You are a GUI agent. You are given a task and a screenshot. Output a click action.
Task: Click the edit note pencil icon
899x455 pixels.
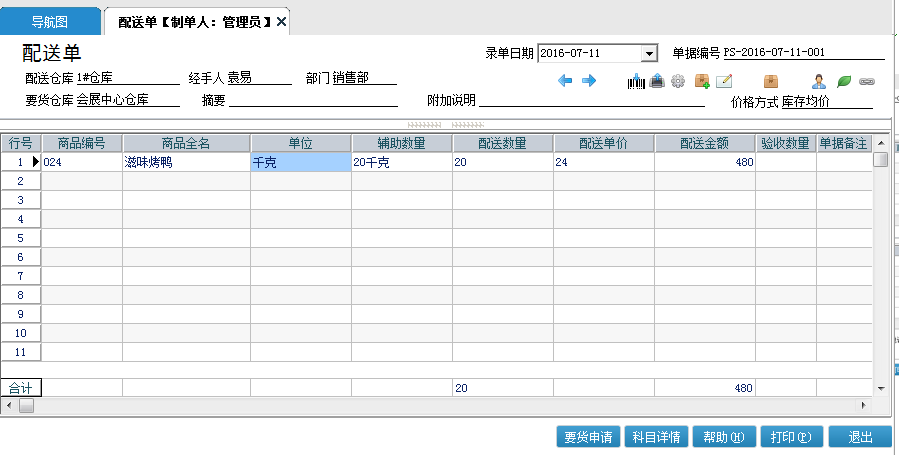724,81
